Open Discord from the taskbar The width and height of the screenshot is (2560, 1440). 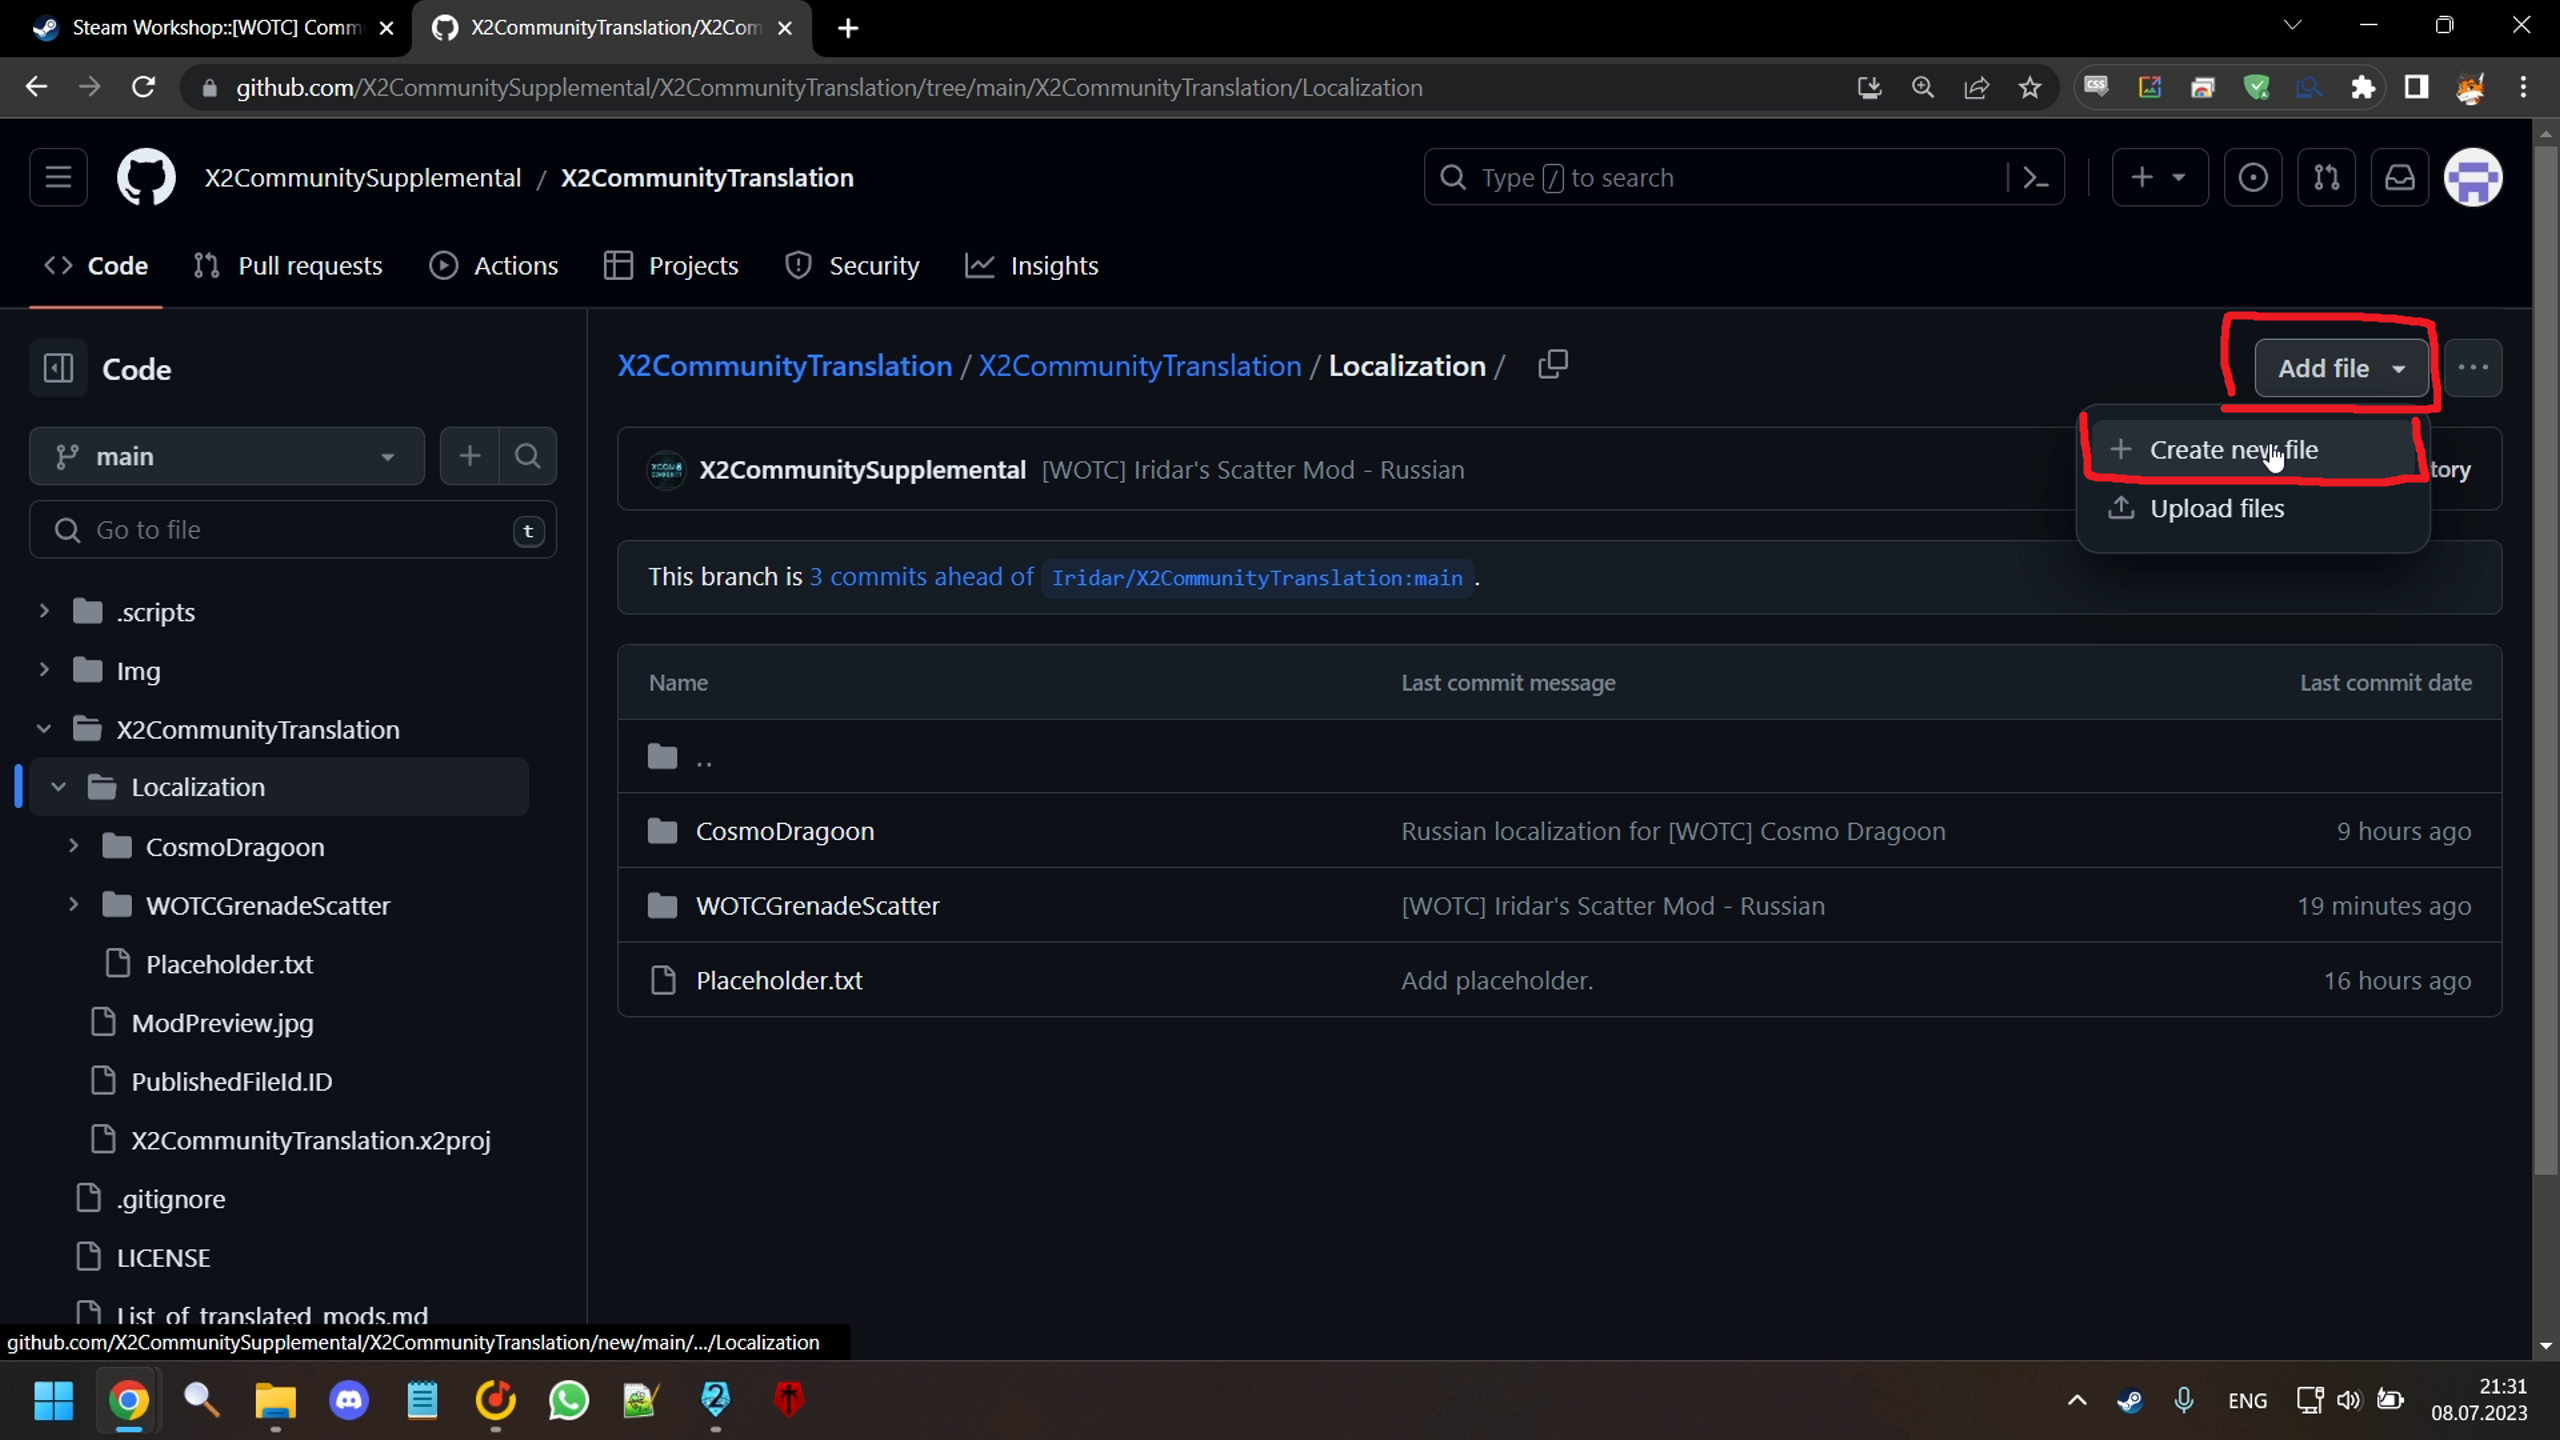coord(349,1400)
